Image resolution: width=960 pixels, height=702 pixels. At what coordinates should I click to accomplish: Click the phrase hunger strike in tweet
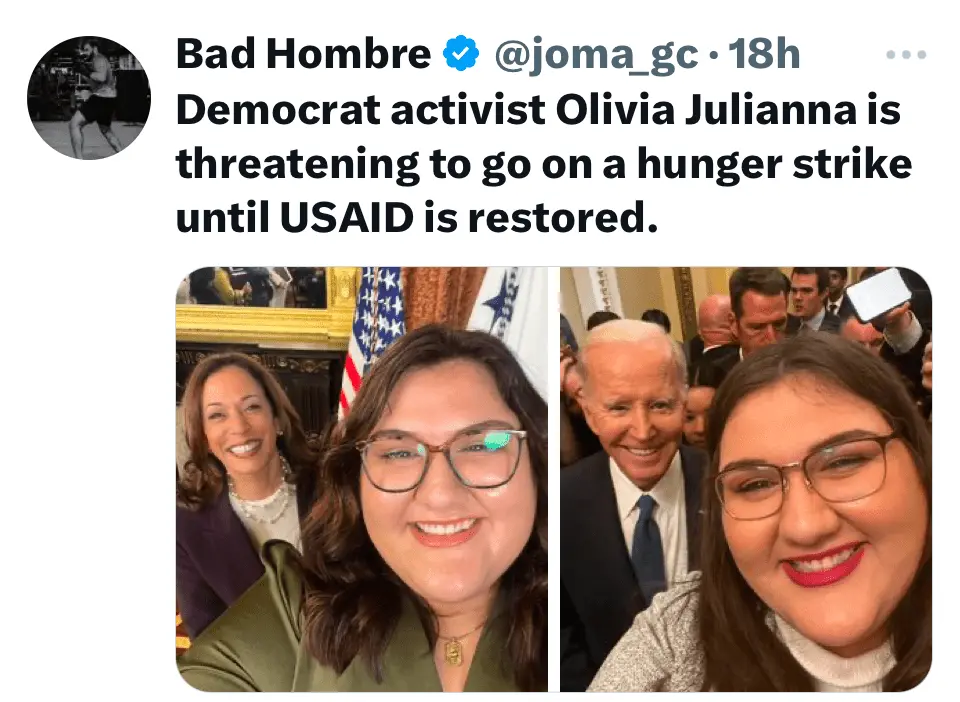tap(774, 165)
